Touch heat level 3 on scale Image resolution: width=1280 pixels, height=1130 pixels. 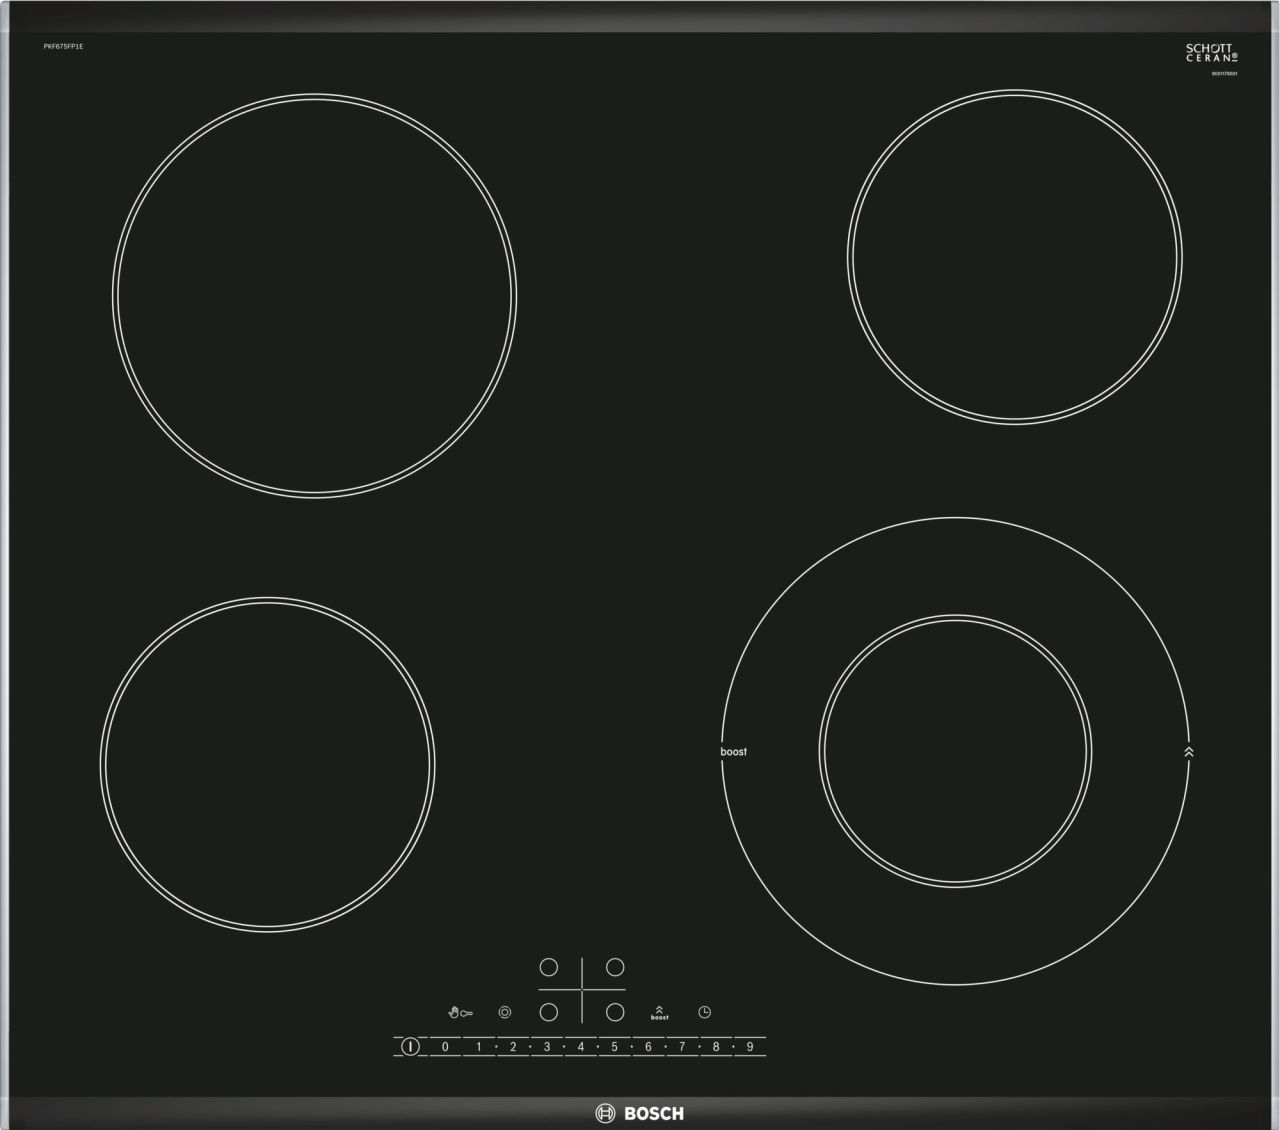547,1047
